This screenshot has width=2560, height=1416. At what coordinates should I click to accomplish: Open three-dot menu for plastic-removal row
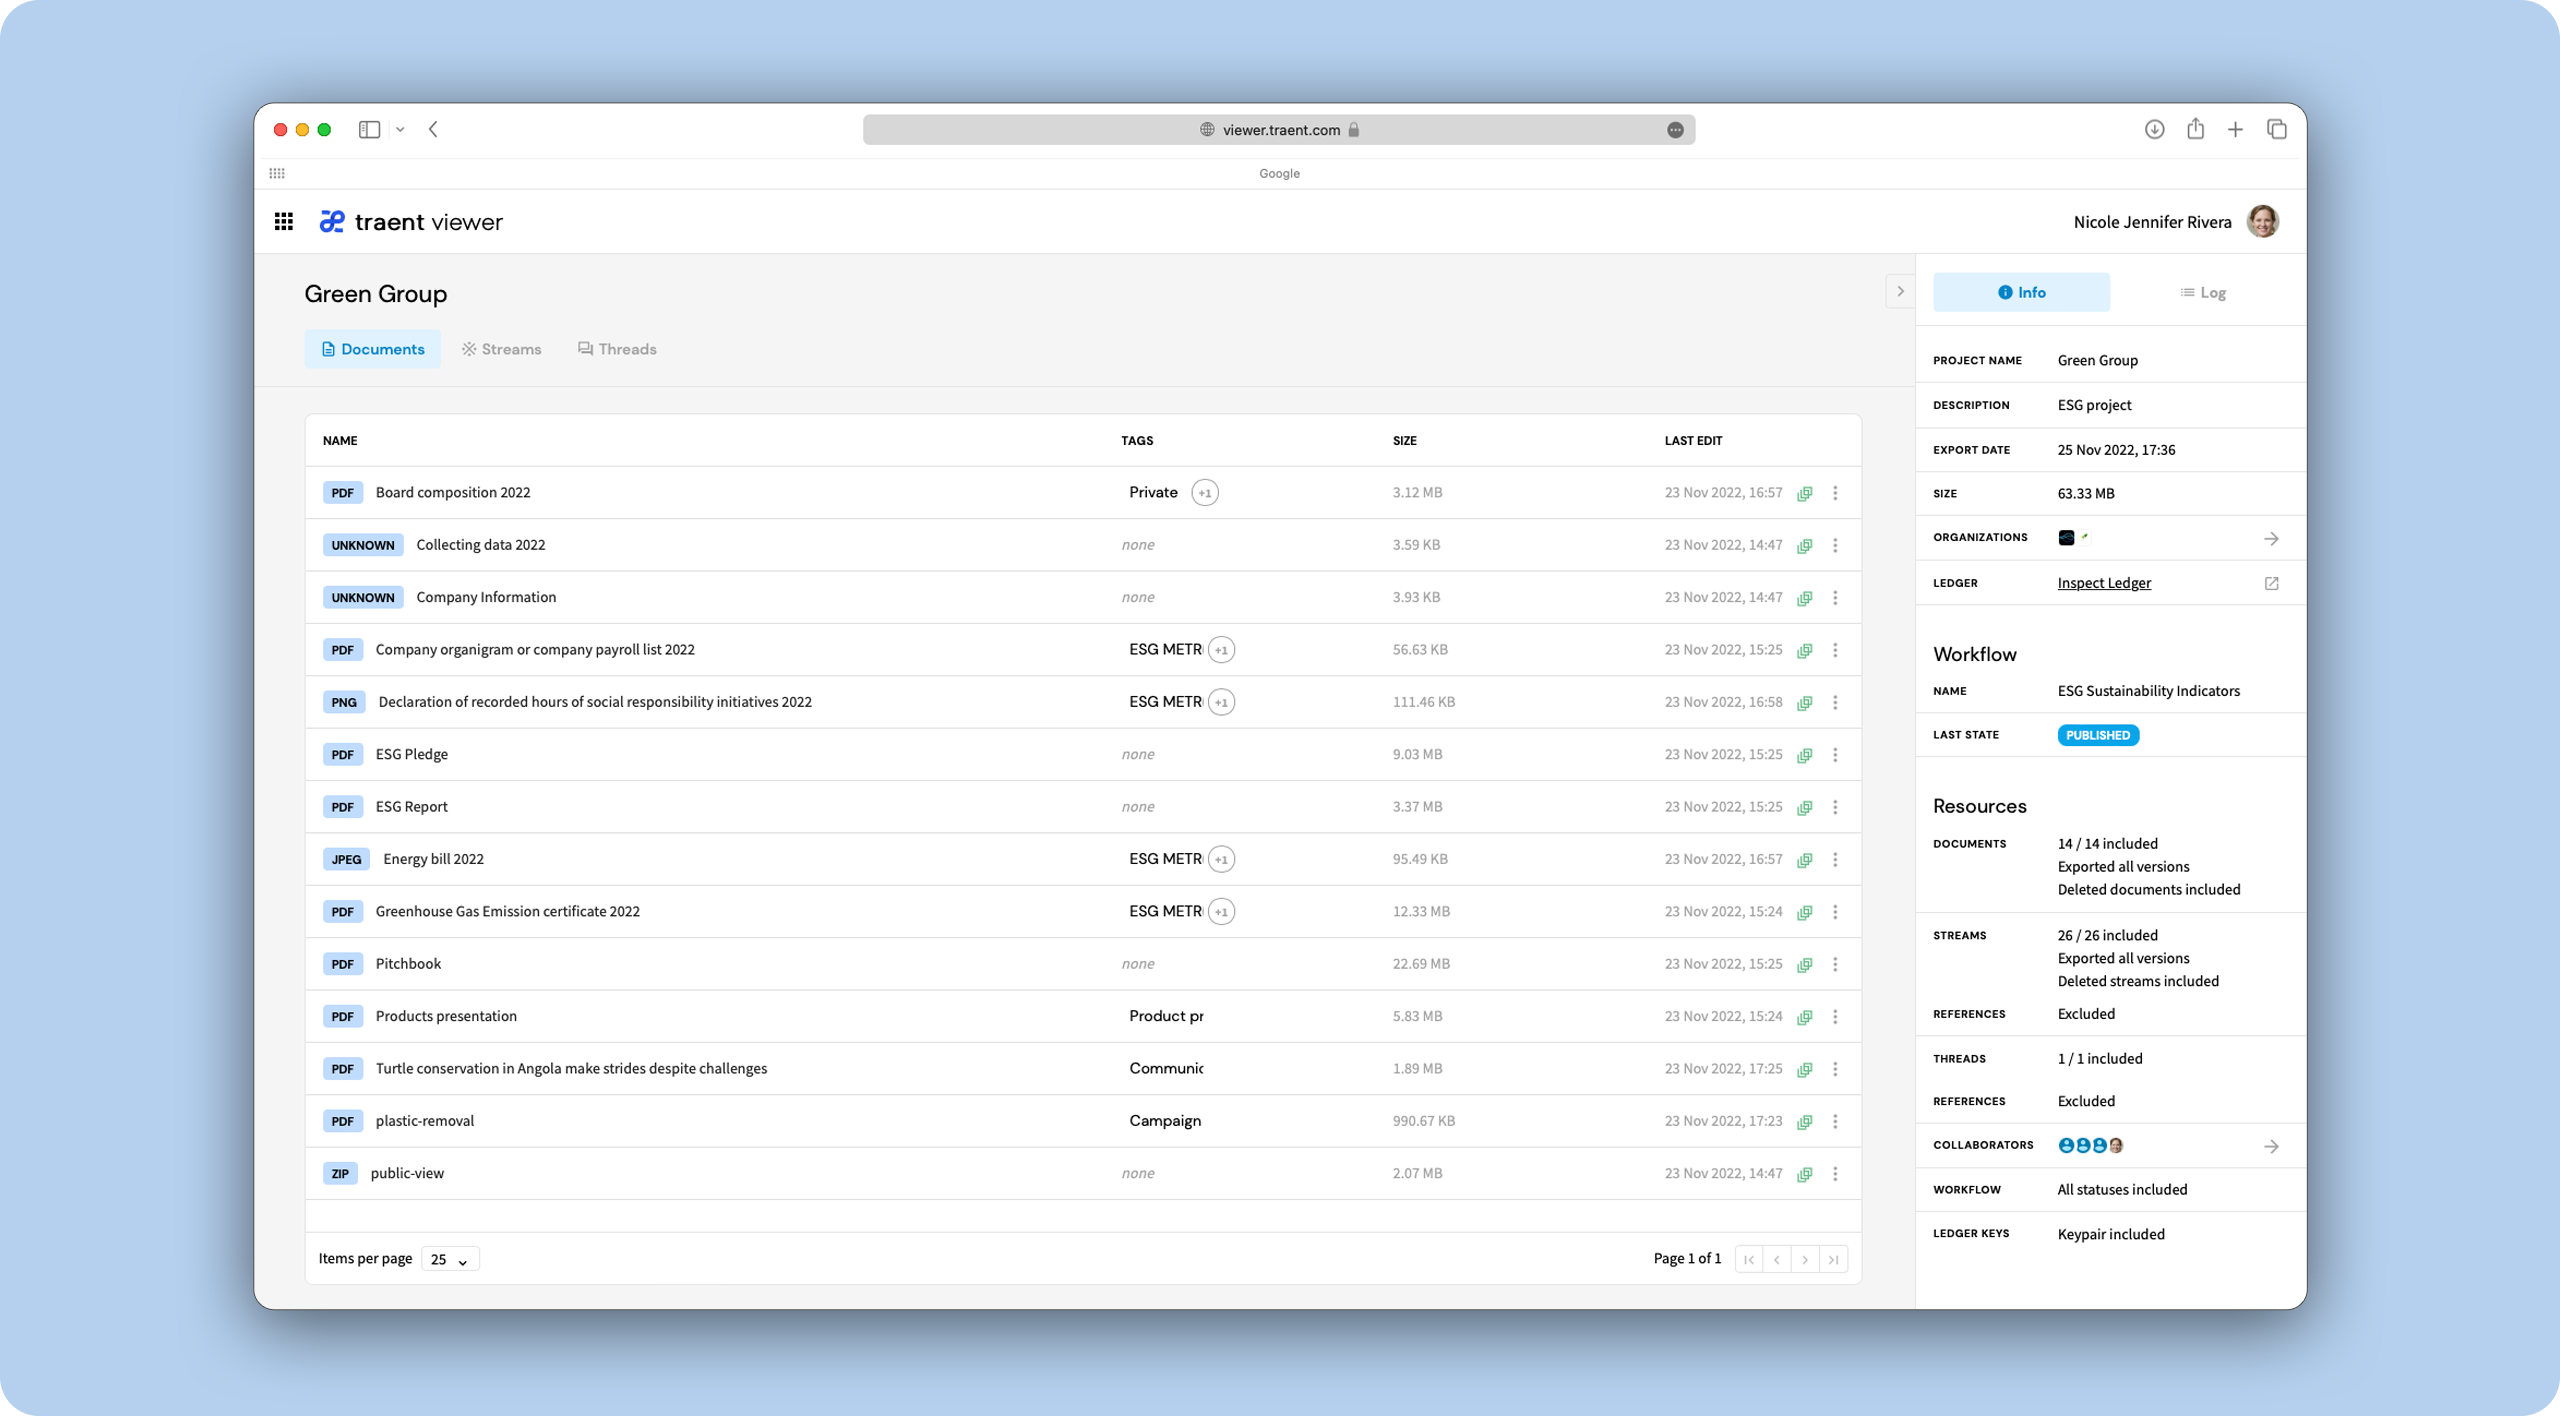(x=1835, y=1121)
